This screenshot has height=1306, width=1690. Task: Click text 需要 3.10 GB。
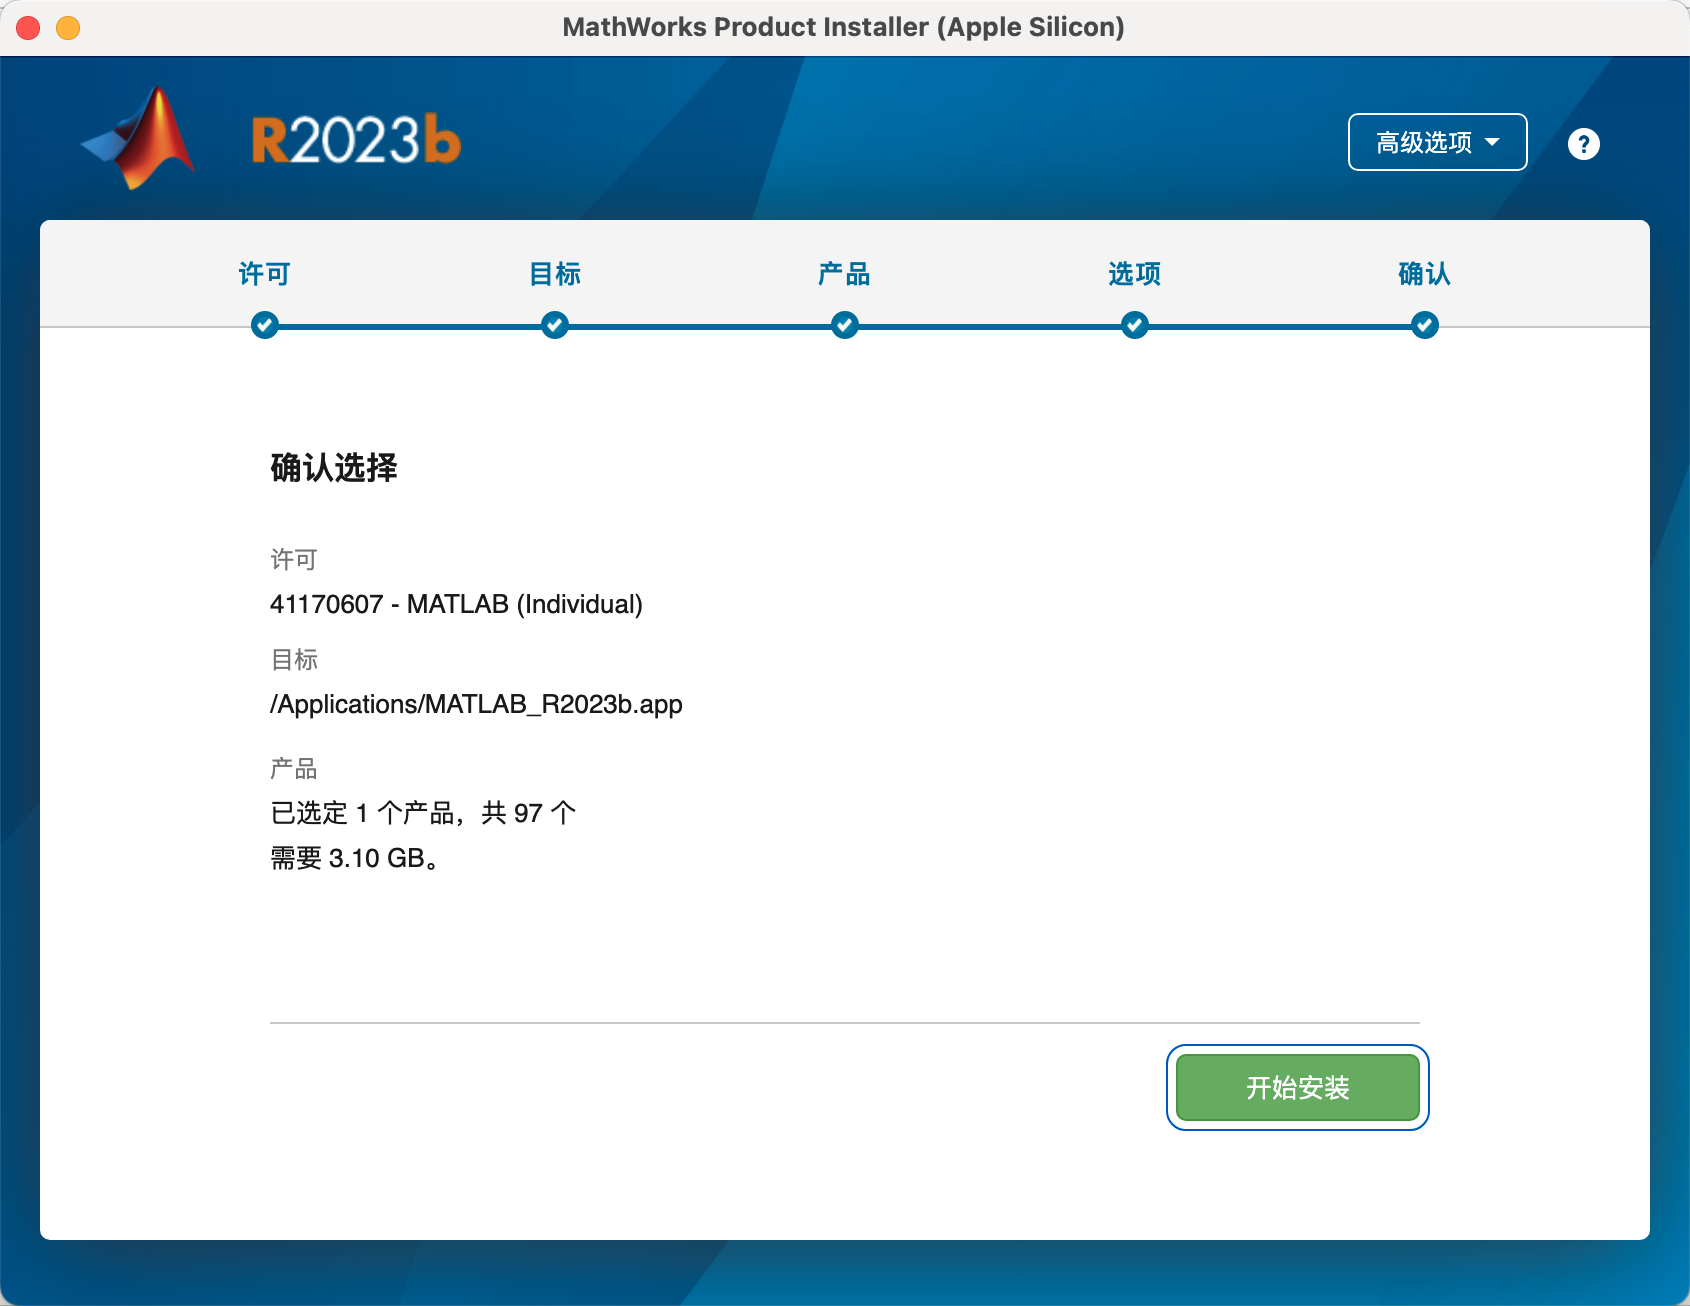(355, 858)
